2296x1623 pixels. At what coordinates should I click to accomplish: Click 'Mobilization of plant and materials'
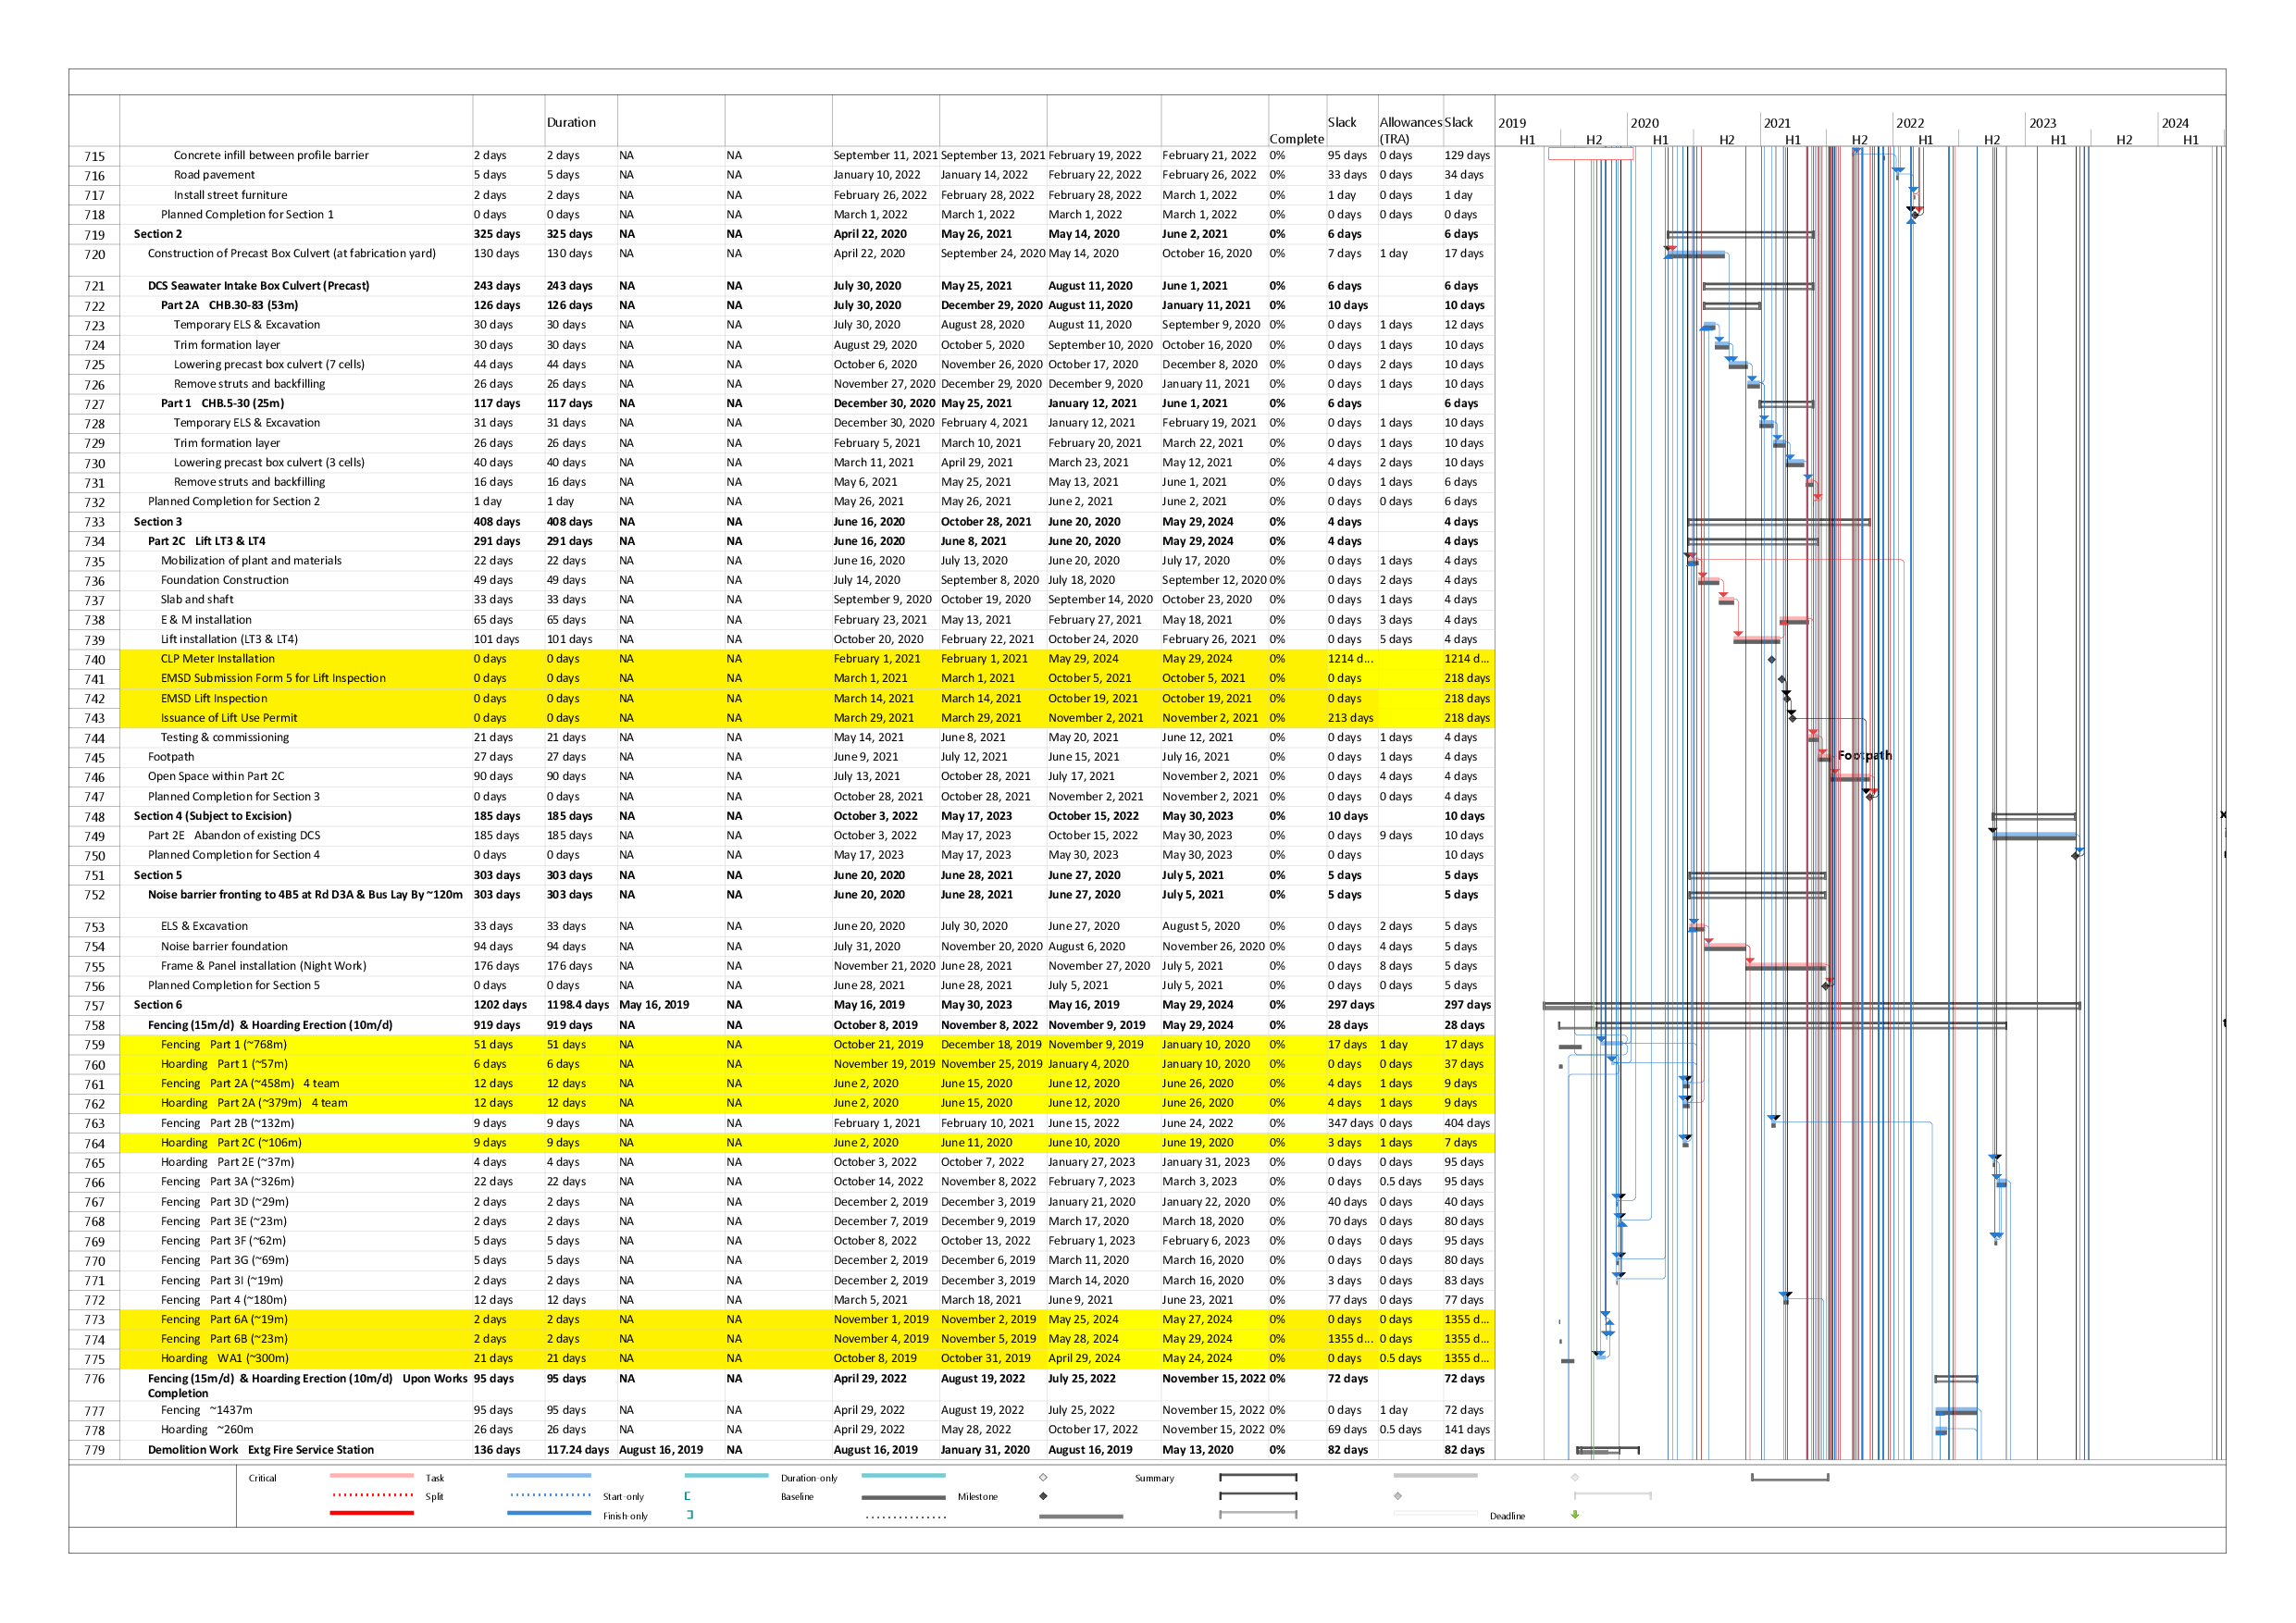point(251,560)
